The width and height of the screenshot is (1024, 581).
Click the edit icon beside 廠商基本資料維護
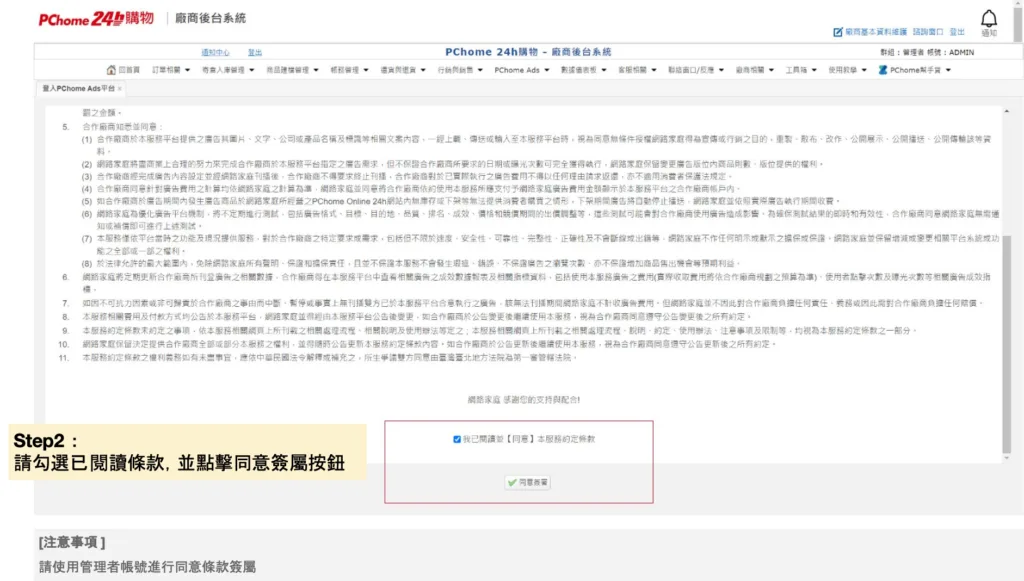(x=838, y=32)
